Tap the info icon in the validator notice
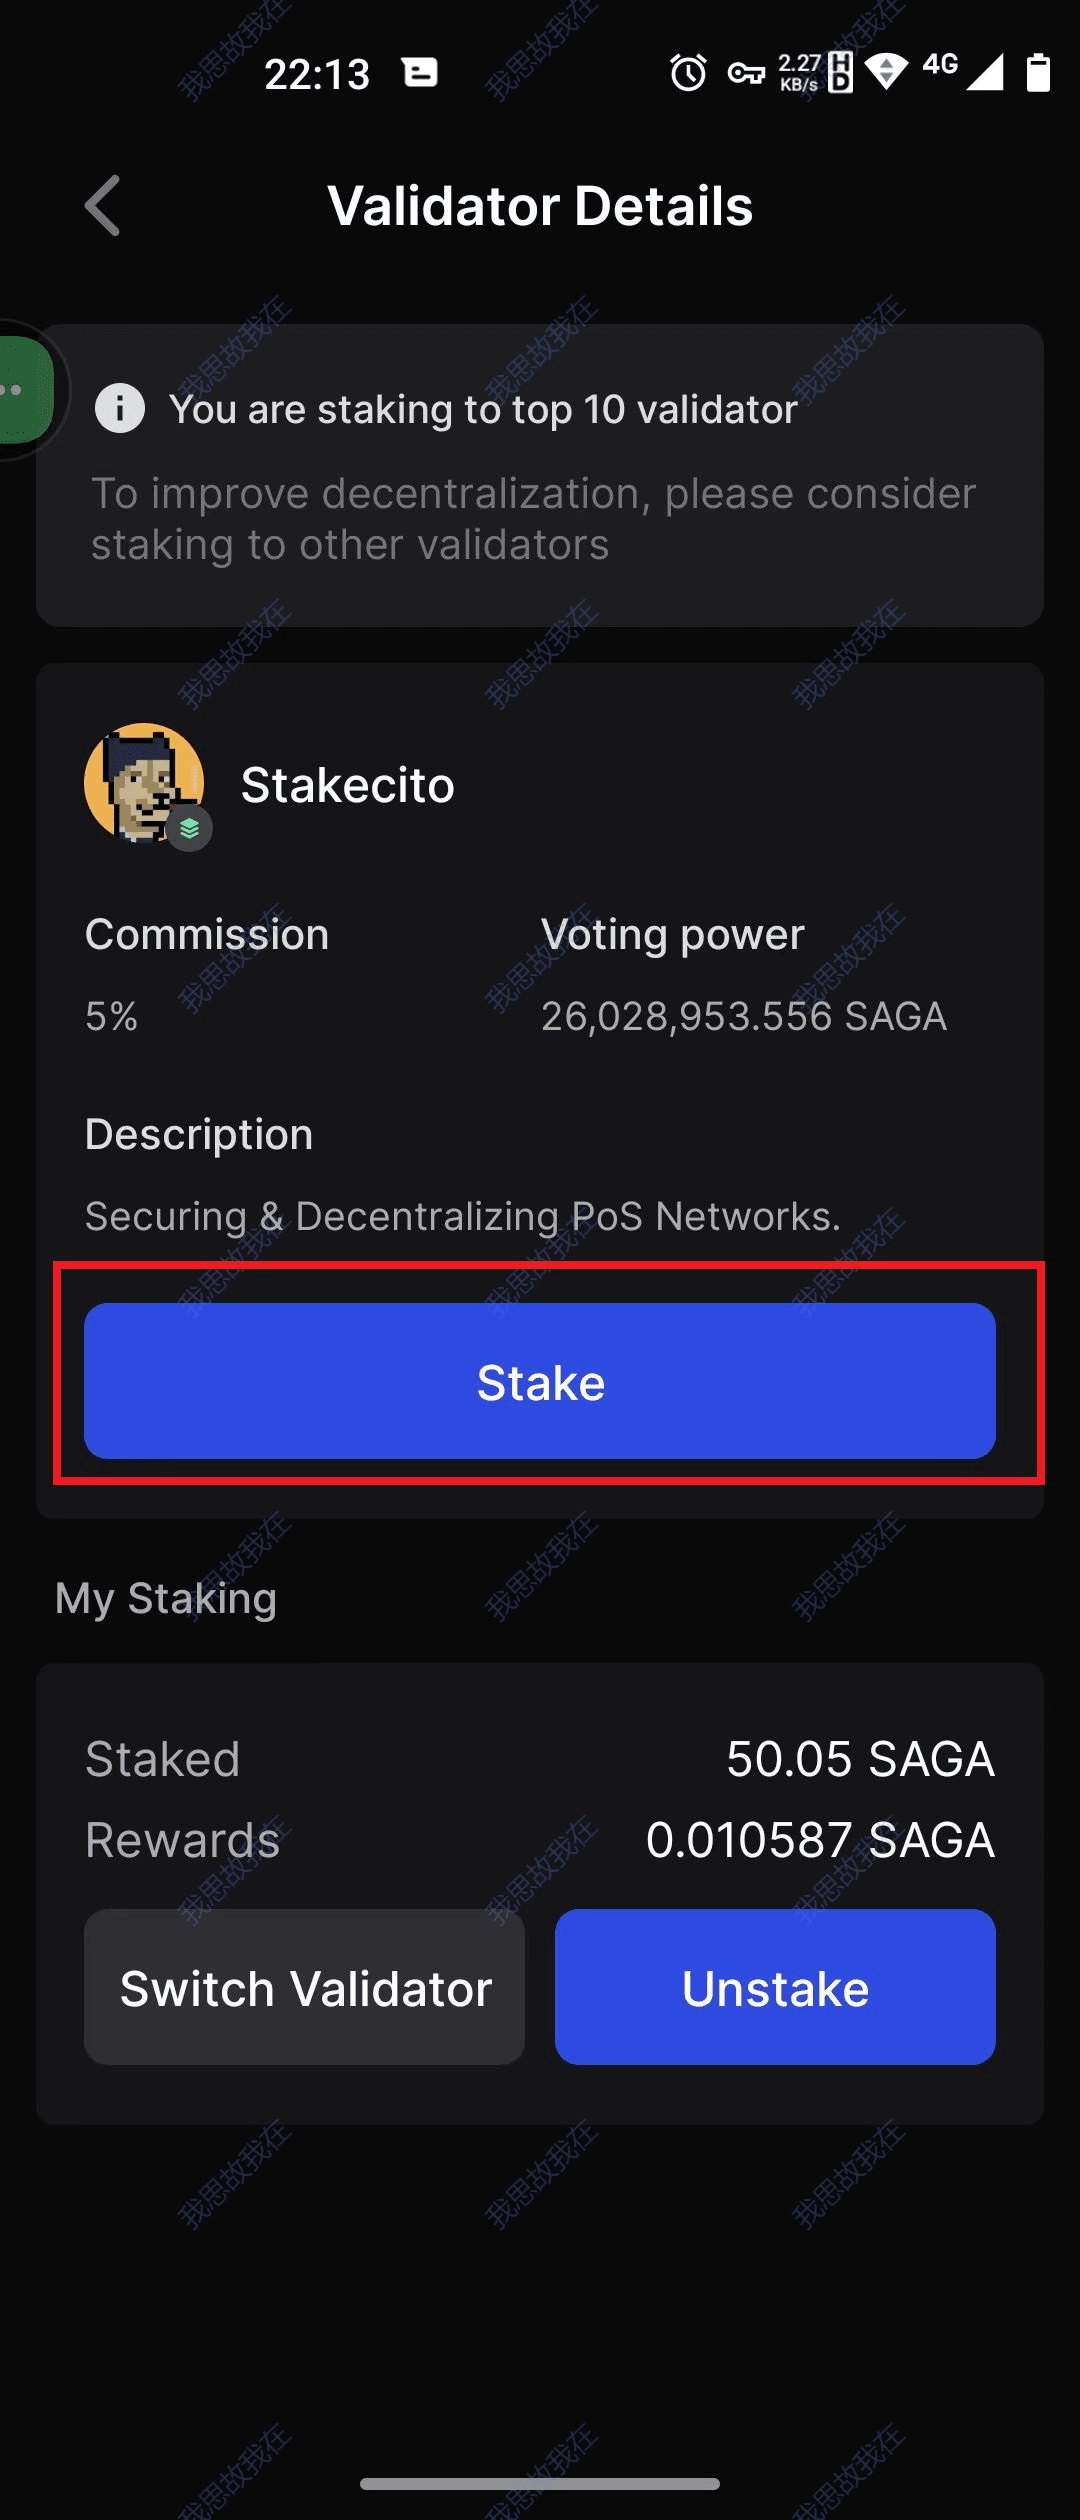 point(120,409)
